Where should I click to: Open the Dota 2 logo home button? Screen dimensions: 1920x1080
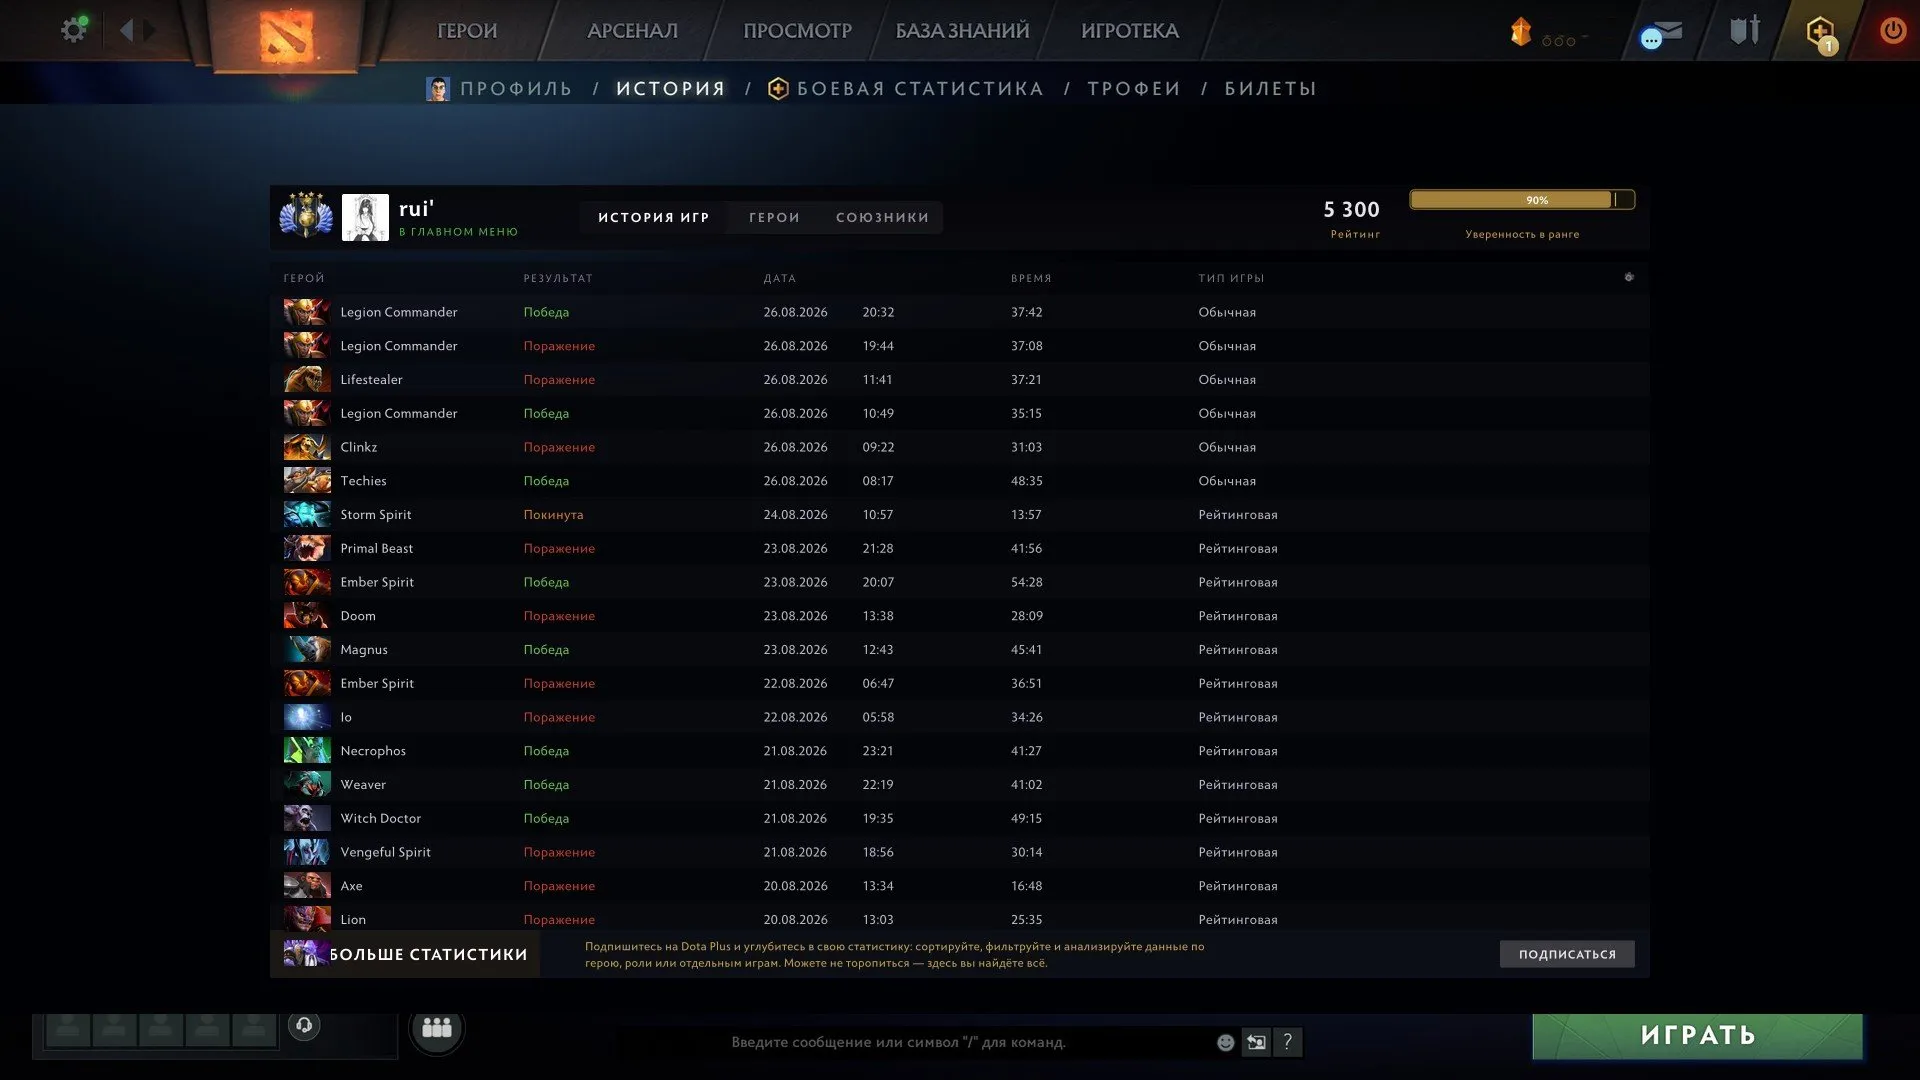pos(287,36)
